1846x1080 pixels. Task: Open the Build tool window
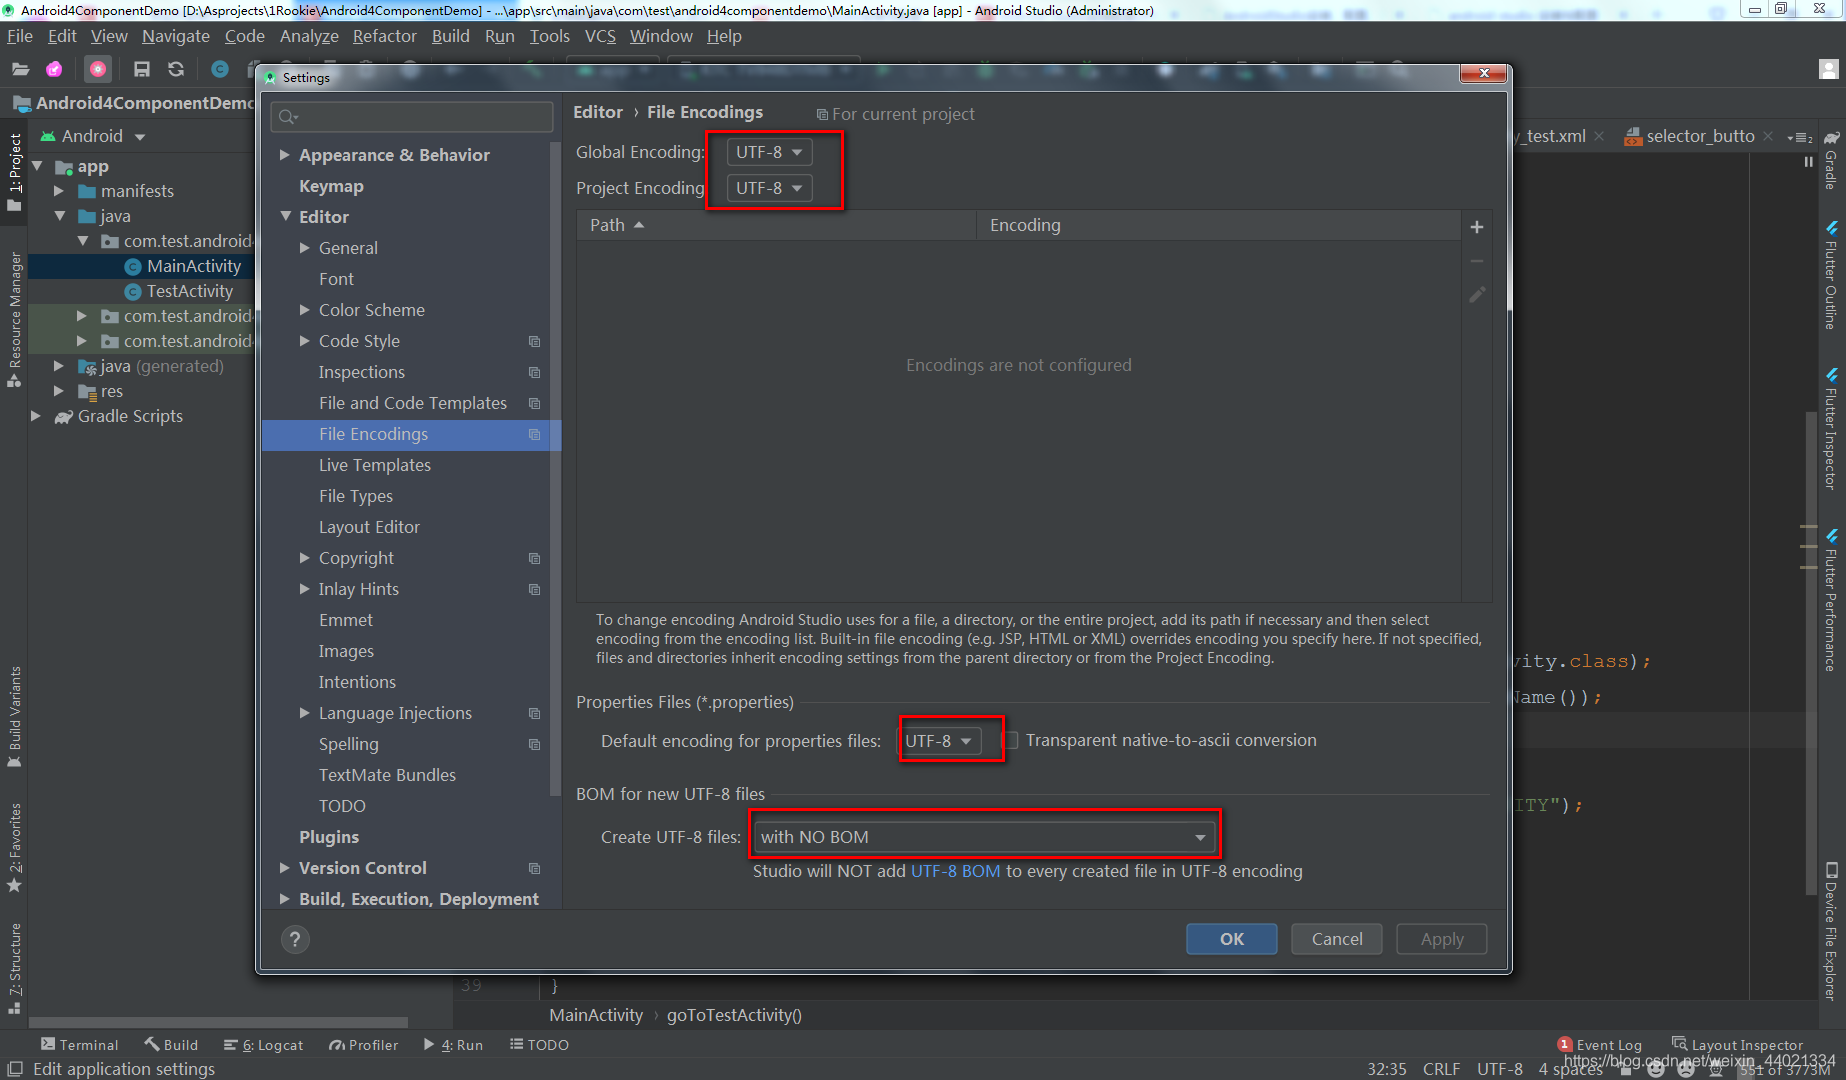click(x=171, y=1045)
